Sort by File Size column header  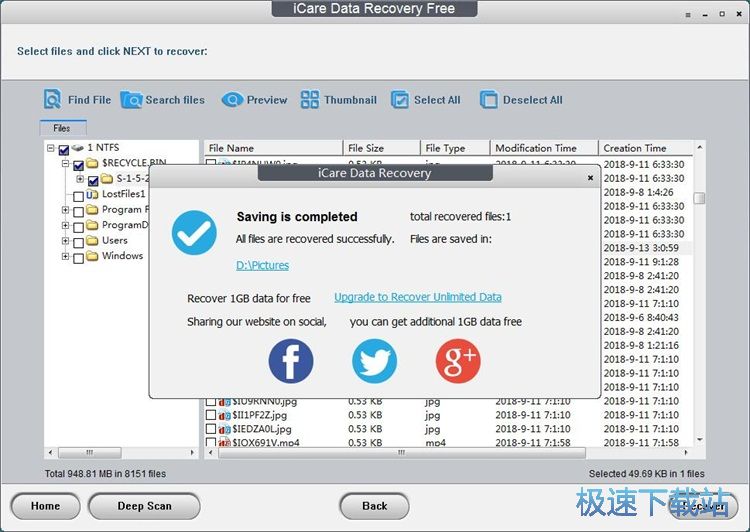point(382,148)
